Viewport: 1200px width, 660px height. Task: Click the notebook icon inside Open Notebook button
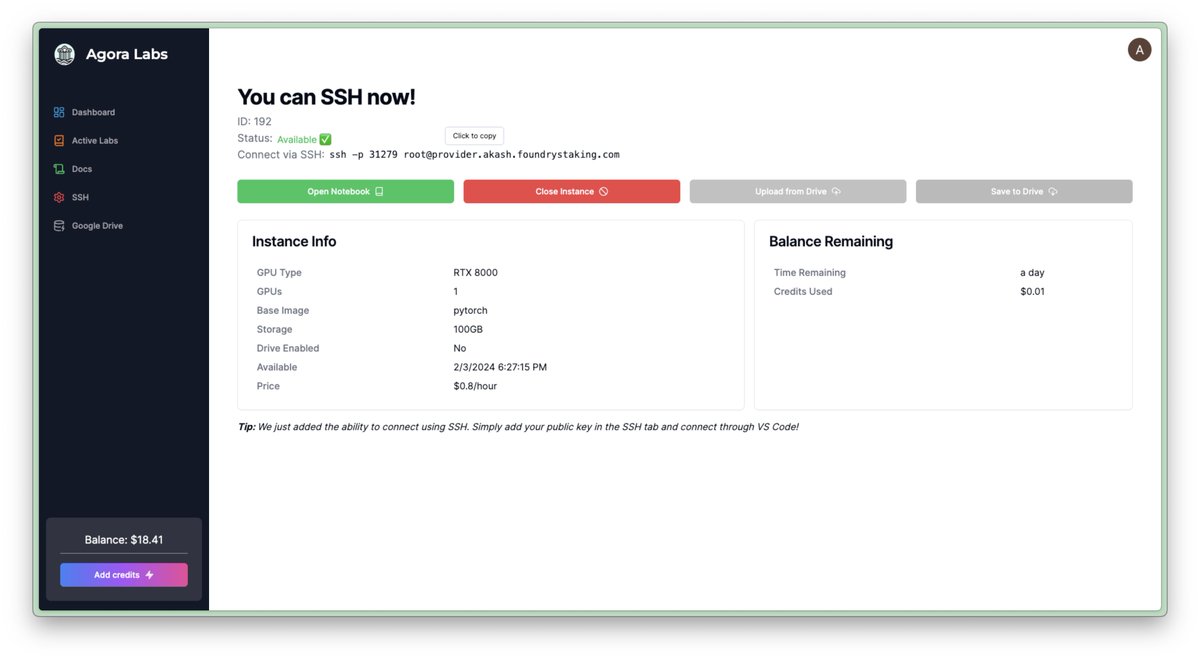click(x=379, y=191)
